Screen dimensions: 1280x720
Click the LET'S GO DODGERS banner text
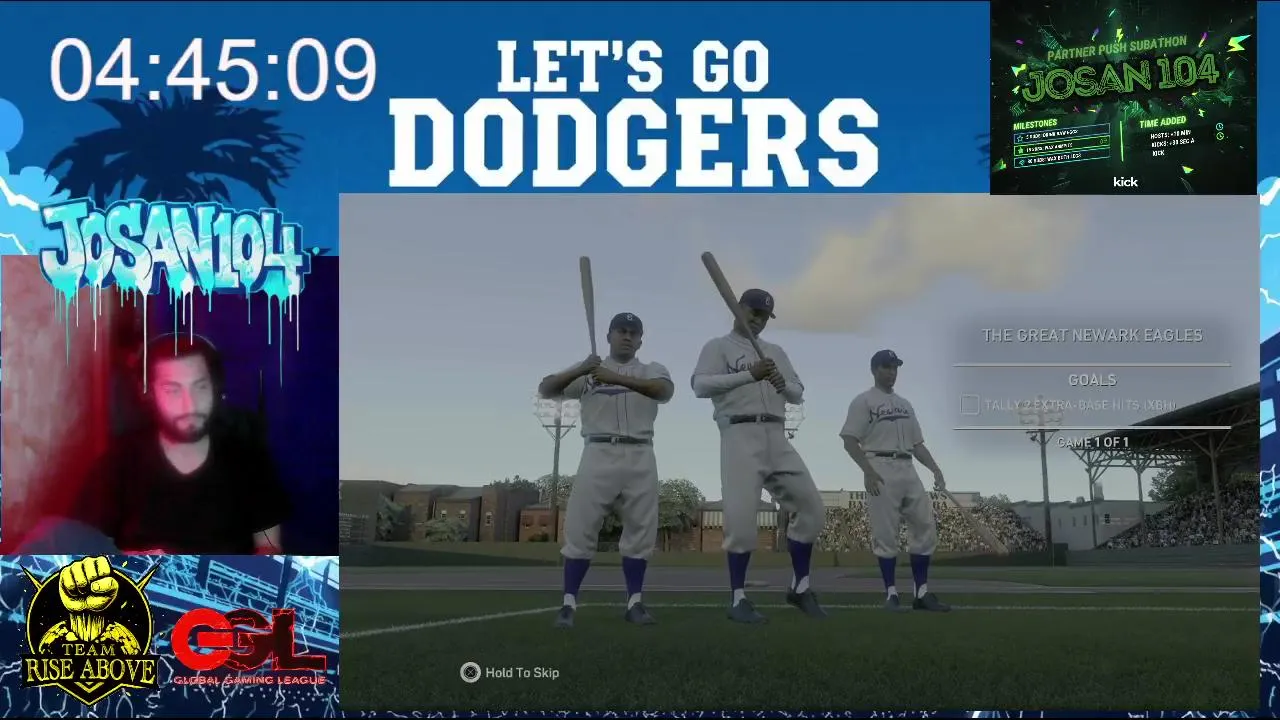click(633, 113)
